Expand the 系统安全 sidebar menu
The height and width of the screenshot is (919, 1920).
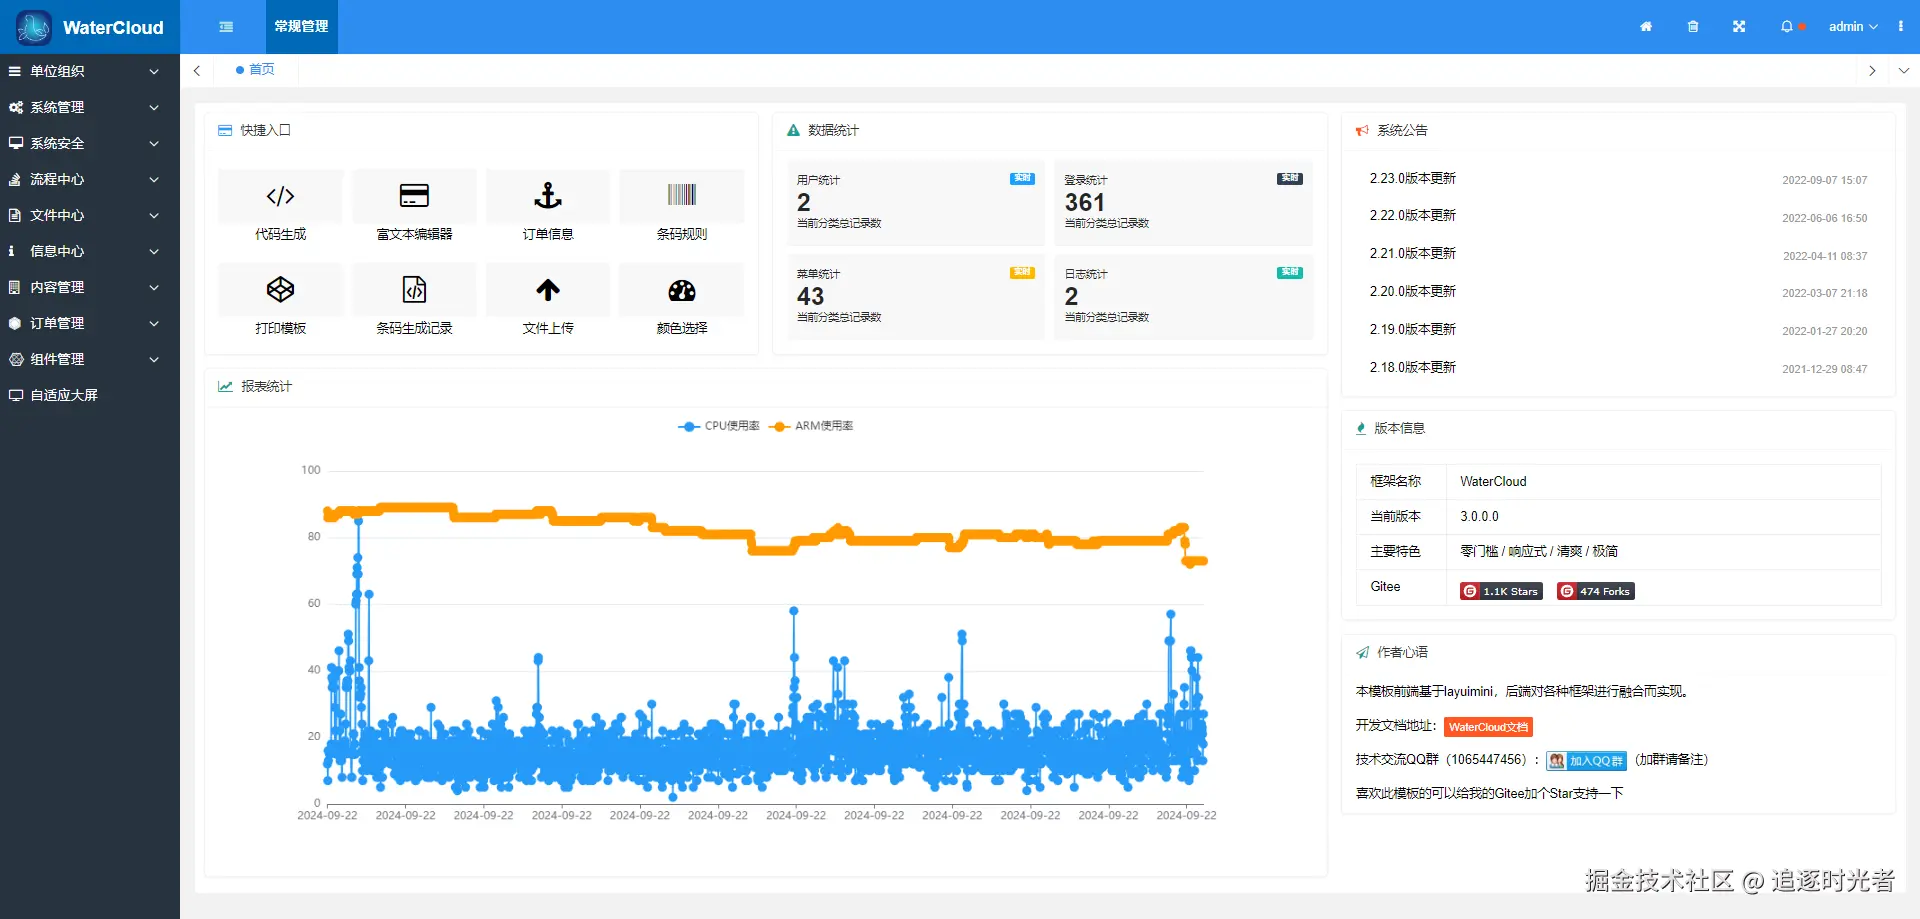[x=90, y=143]
